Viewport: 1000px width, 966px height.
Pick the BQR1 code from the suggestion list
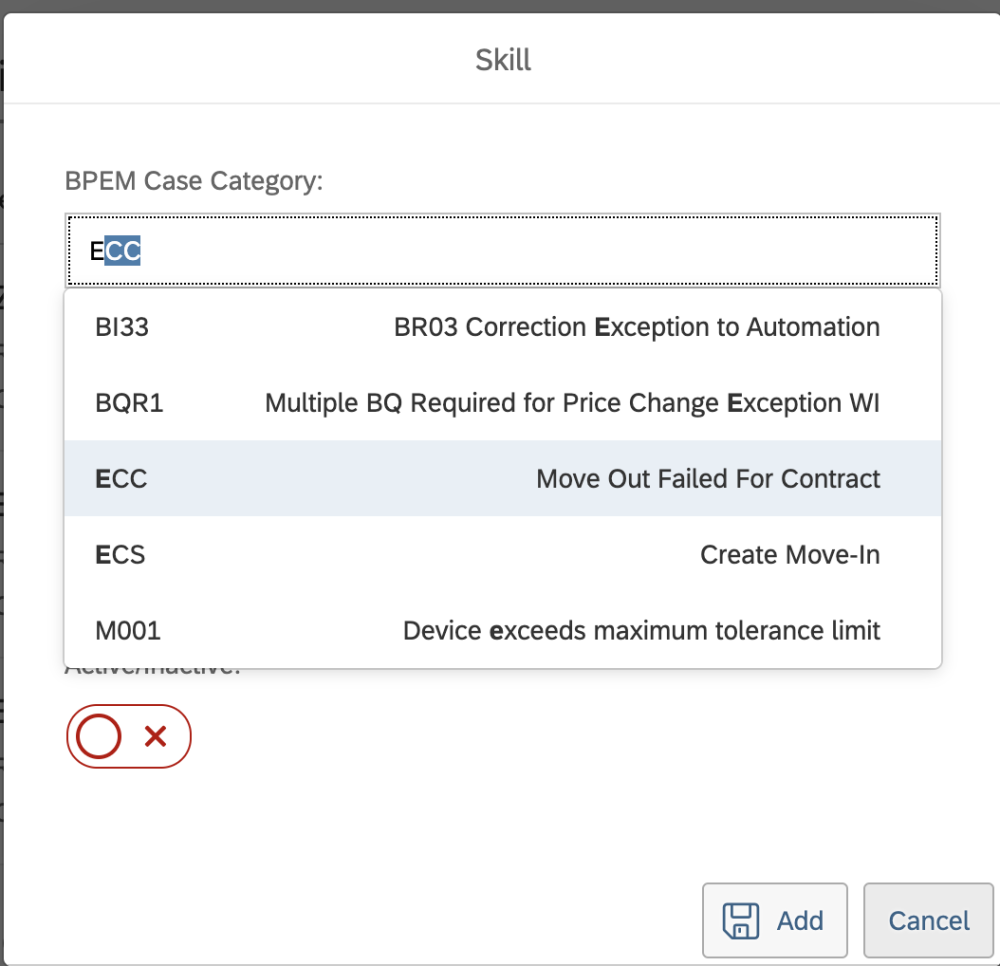[x=129, y=403]
